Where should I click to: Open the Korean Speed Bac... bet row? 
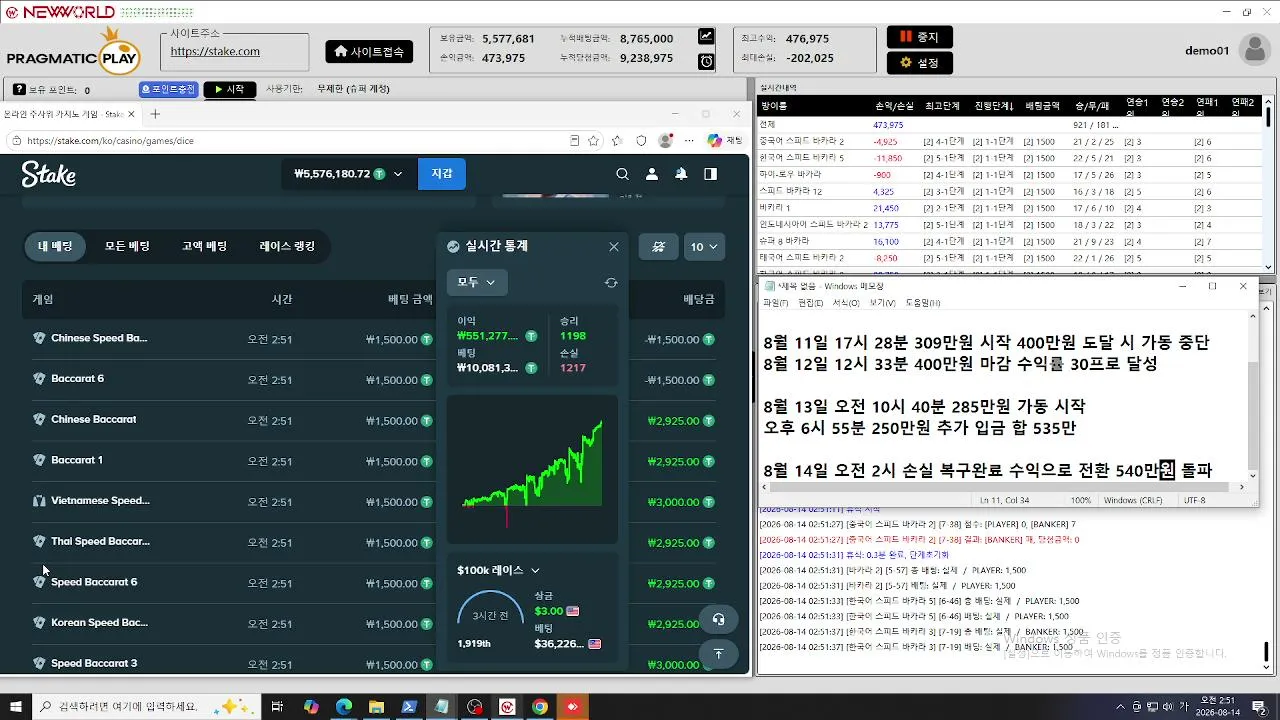tap(375, 623)
